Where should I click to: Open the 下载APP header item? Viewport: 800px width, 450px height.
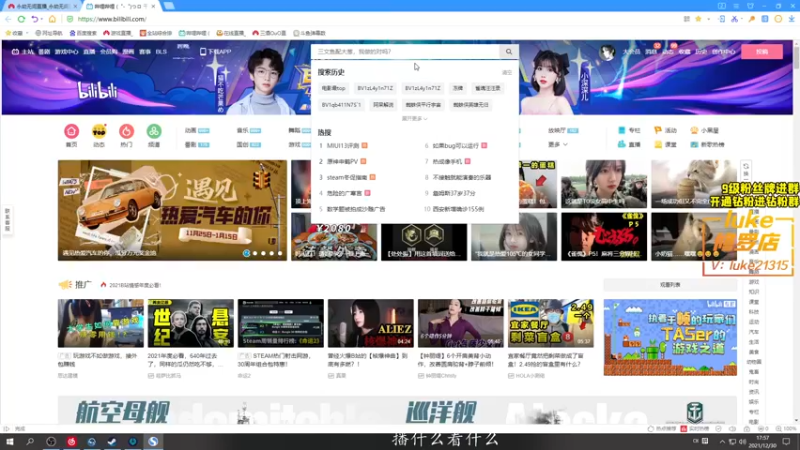point(215,52)
